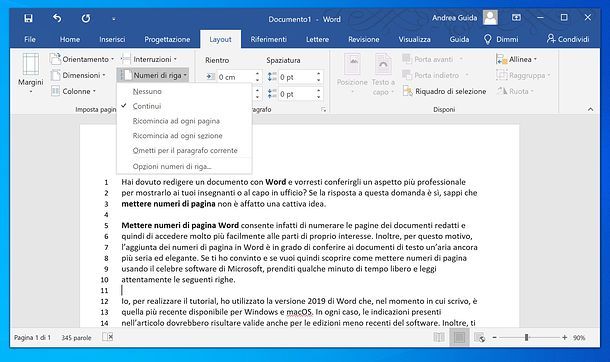Choose Continui line numbering option

pyautogui.click(x=147, y=106)
